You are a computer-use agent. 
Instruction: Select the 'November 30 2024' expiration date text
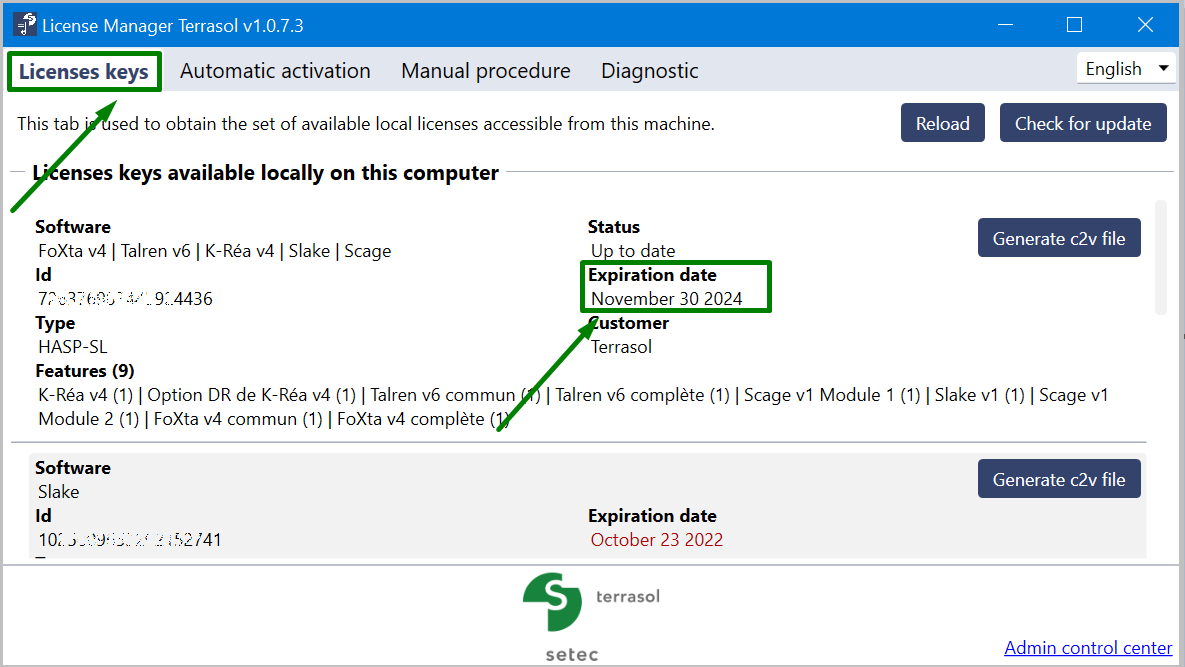coord(667,299)
